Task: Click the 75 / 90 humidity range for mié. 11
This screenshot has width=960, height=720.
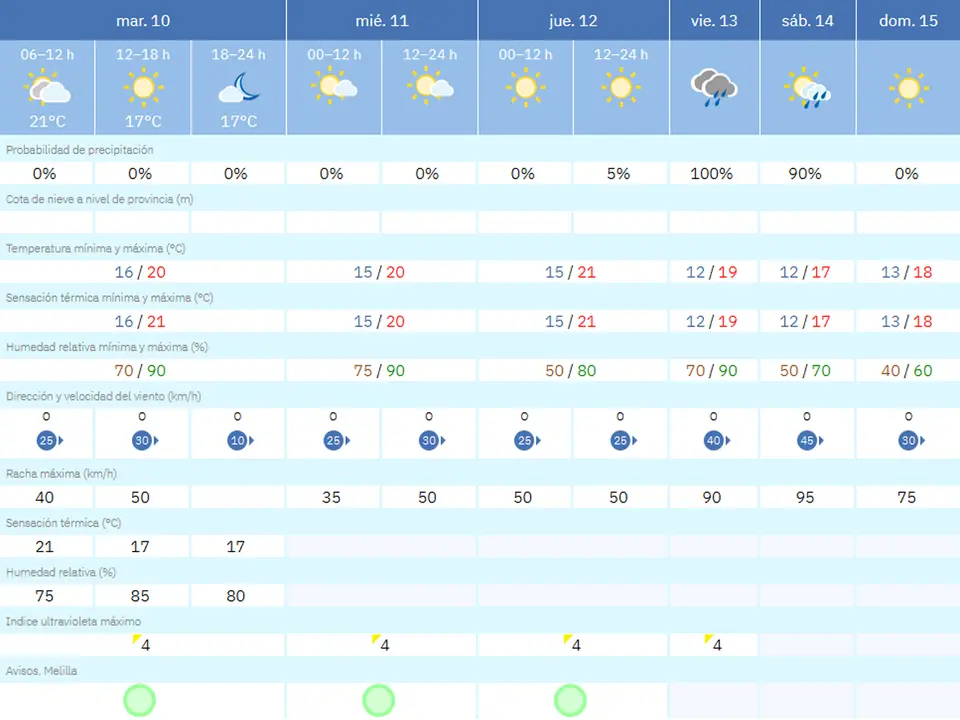Action: tap(379, 370)
